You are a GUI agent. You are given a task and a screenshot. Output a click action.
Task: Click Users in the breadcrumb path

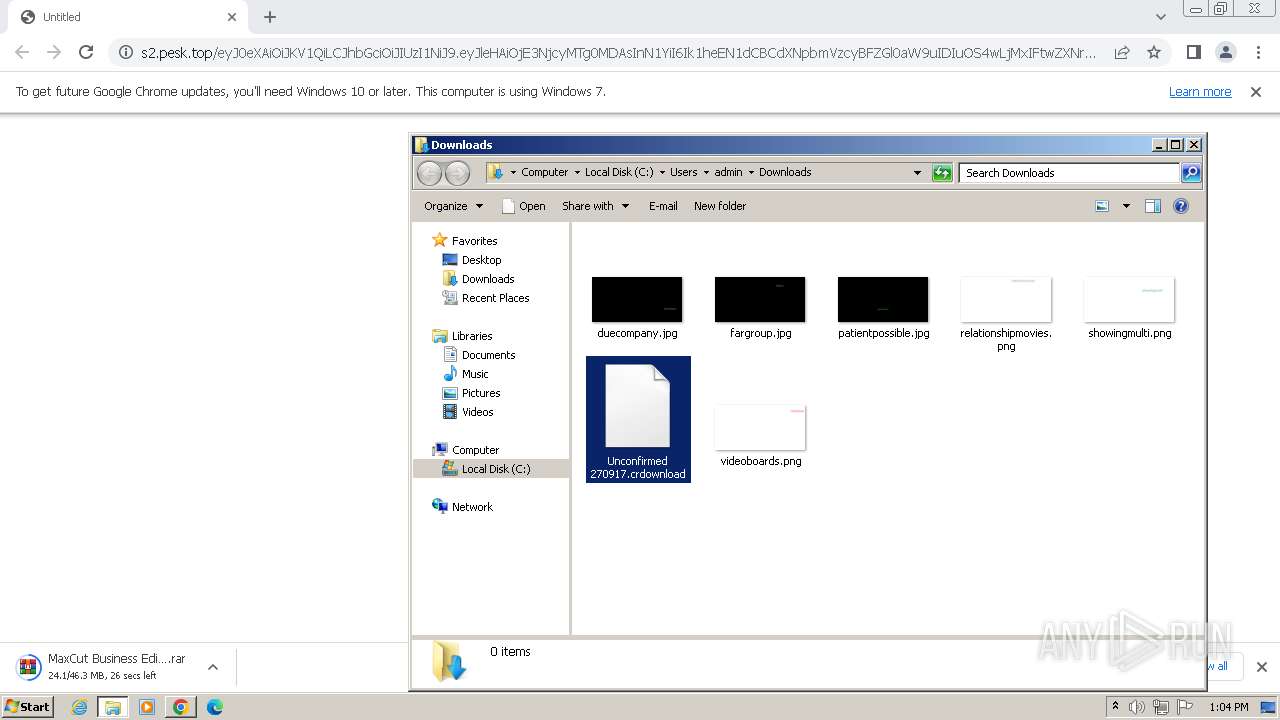pos(683,172)
